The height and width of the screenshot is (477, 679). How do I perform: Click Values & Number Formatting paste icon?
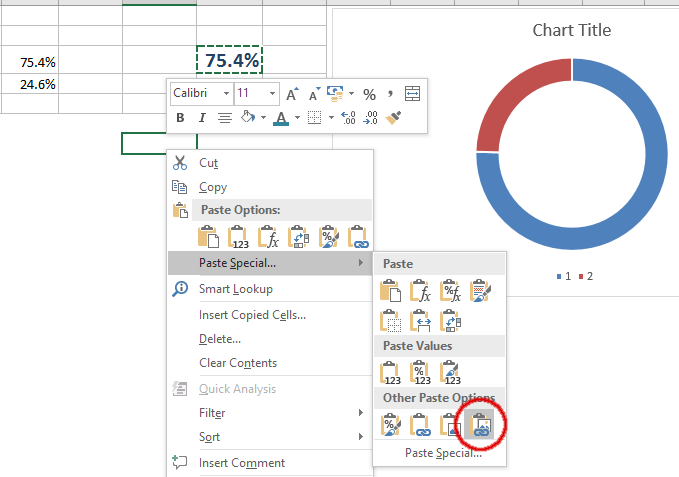click(421, 373)
